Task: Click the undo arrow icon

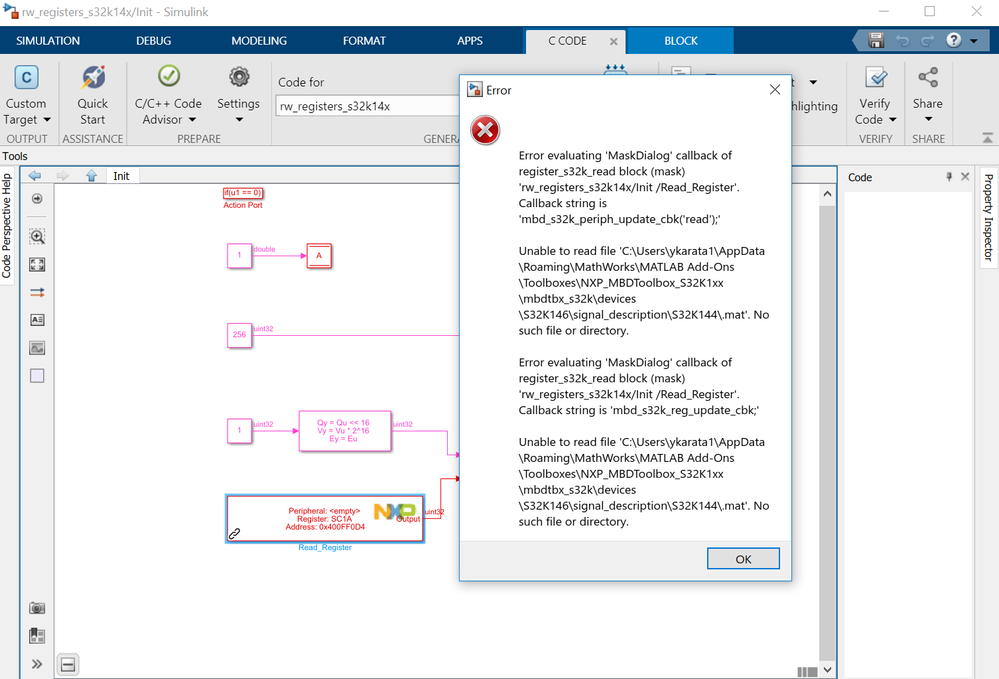Action: click(902, 41)
